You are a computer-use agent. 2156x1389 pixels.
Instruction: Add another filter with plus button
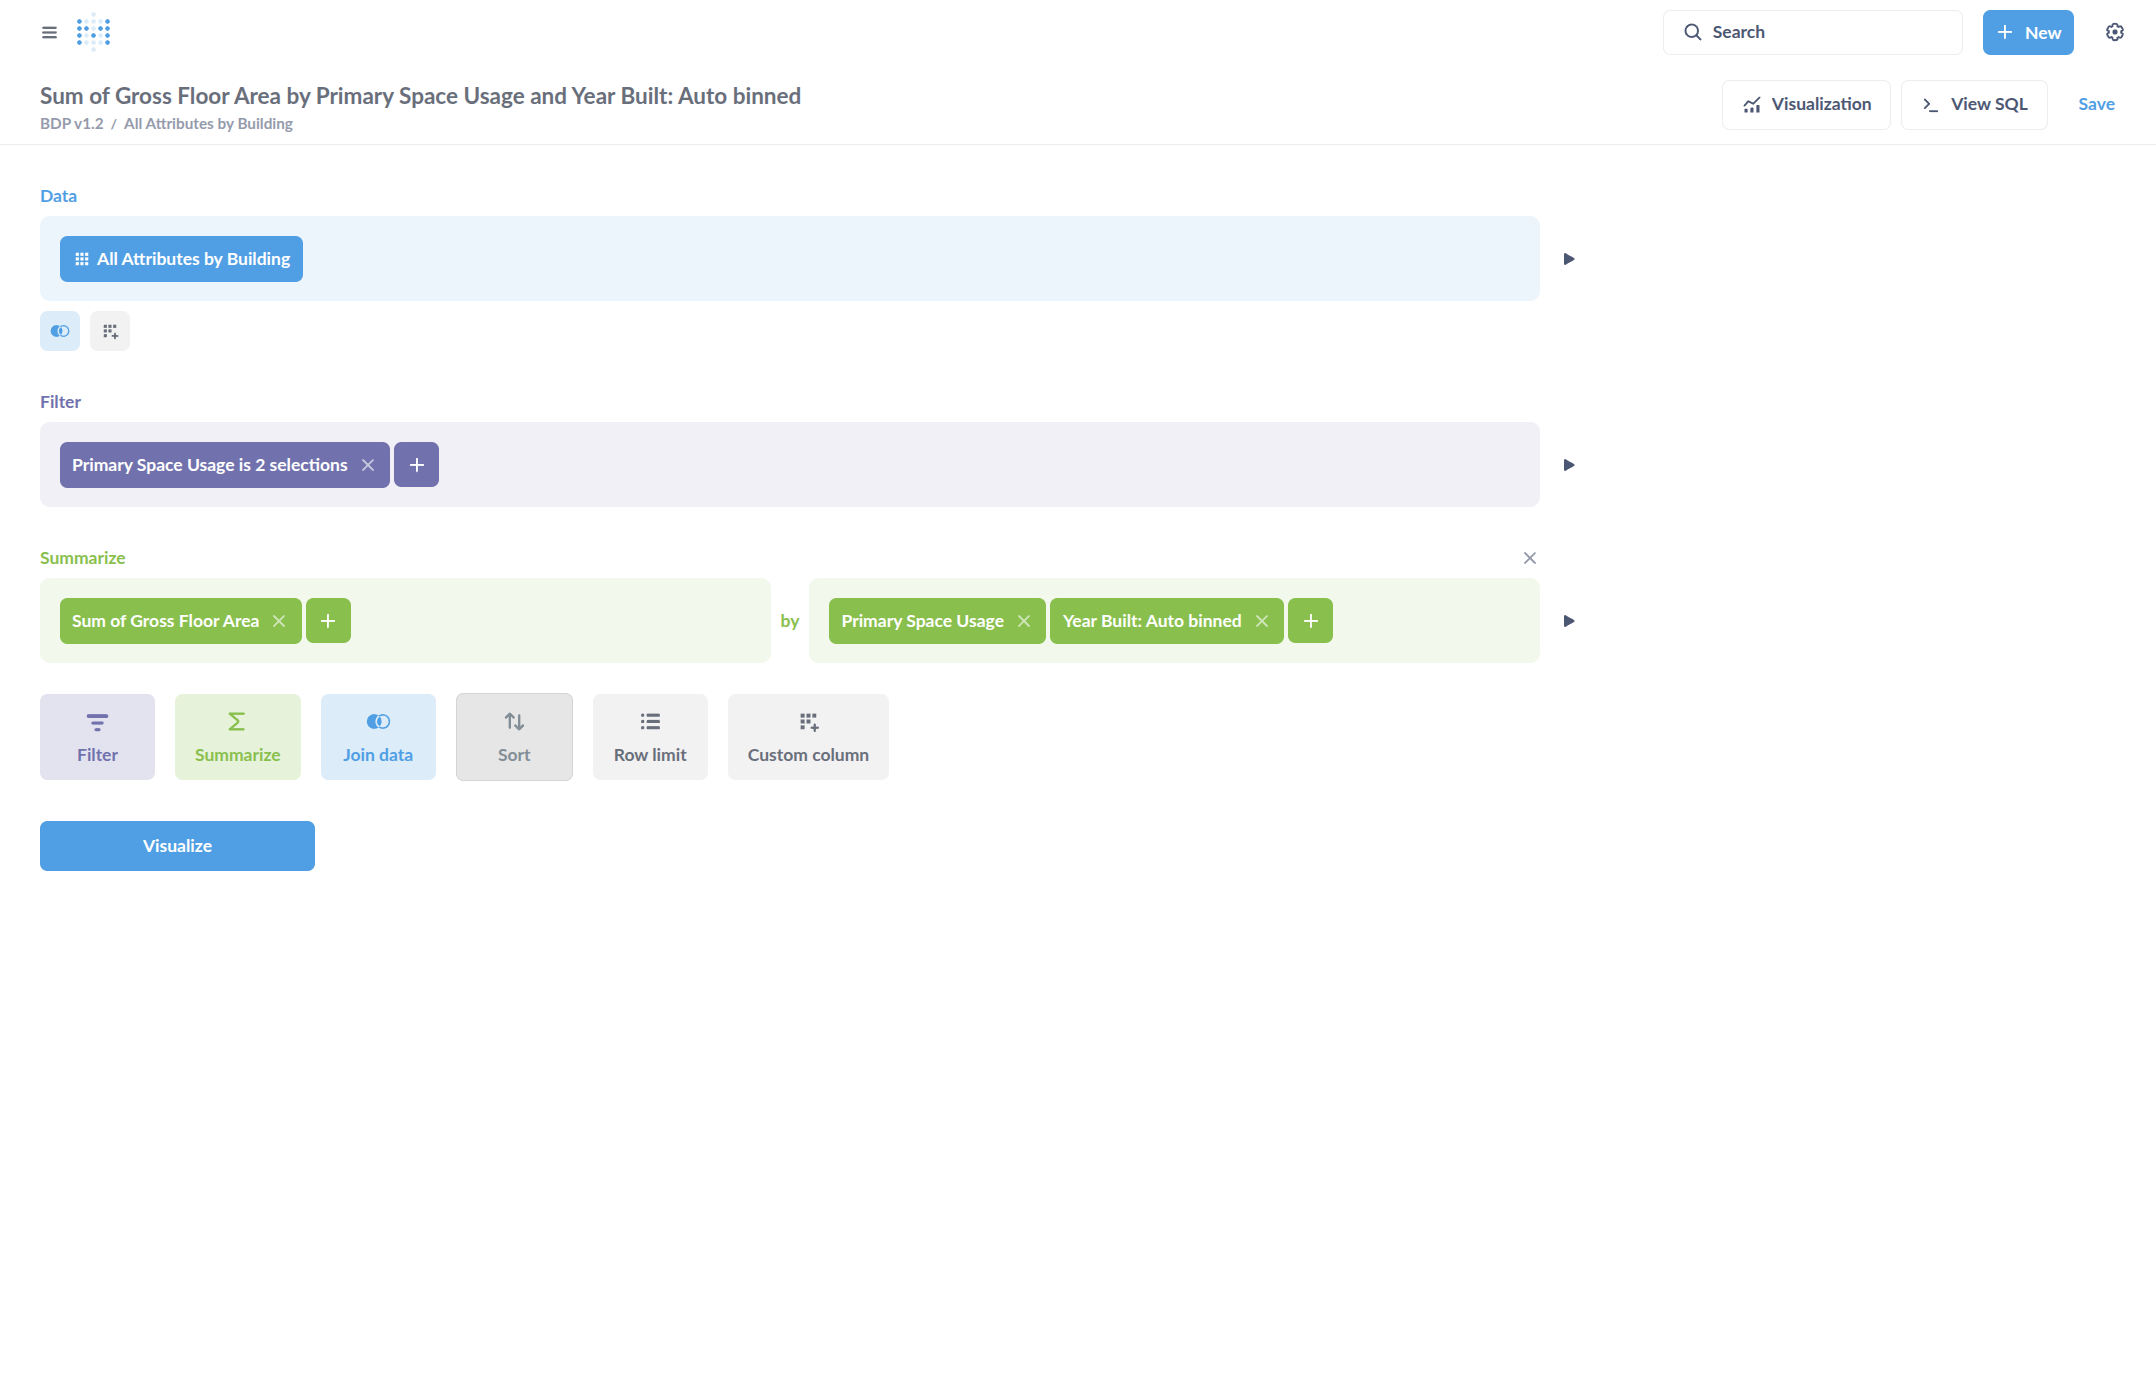click(416, 465)
